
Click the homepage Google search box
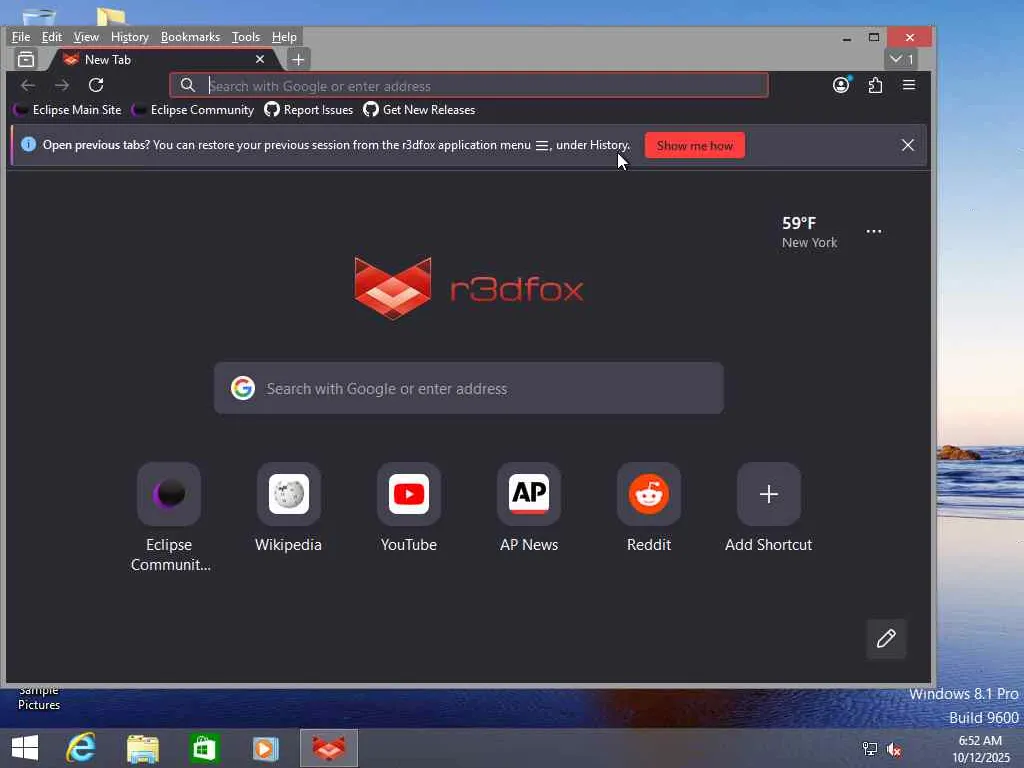[469, 389]
